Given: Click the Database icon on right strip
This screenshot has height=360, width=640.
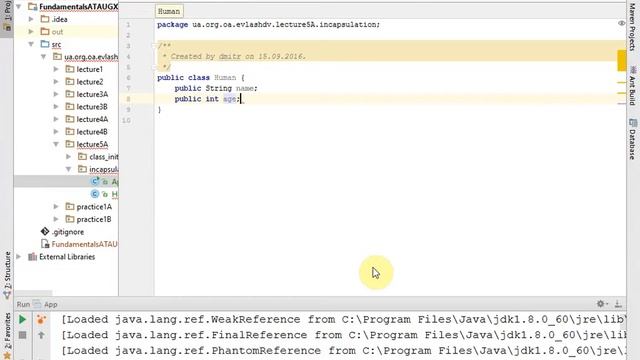Looking at the screenshot, I should 633,122.
